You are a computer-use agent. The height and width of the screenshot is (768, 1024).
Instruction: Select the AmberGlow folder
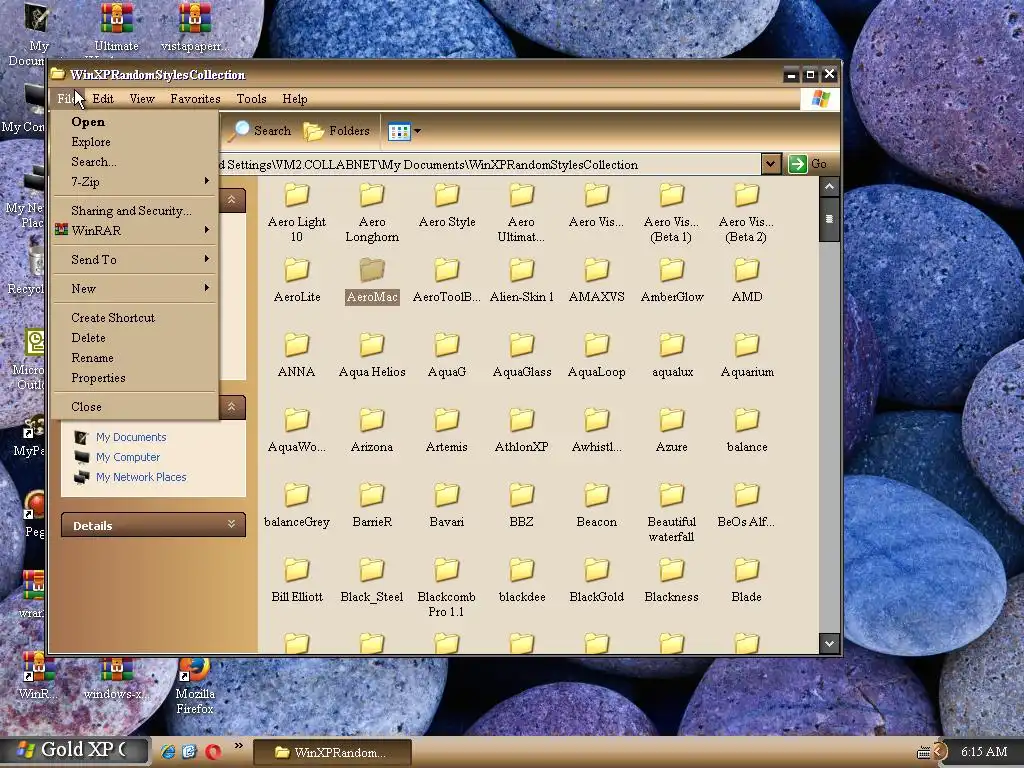671,281
